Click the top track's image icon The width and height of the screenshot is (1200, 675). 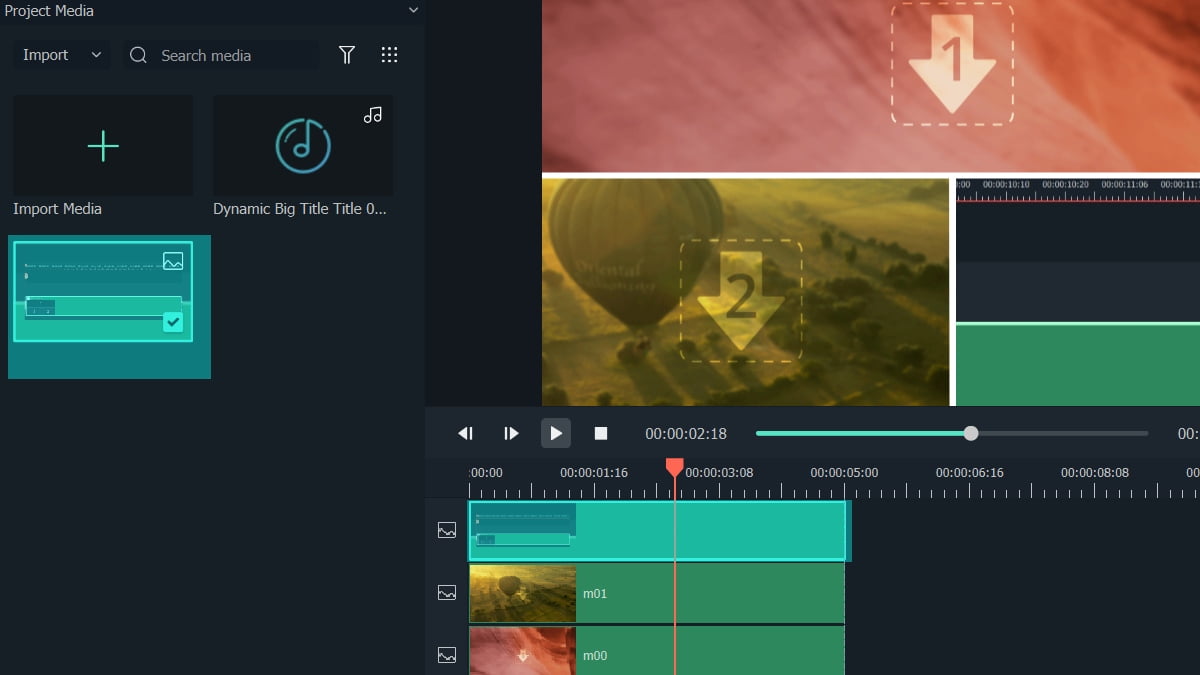pos(447,531)
